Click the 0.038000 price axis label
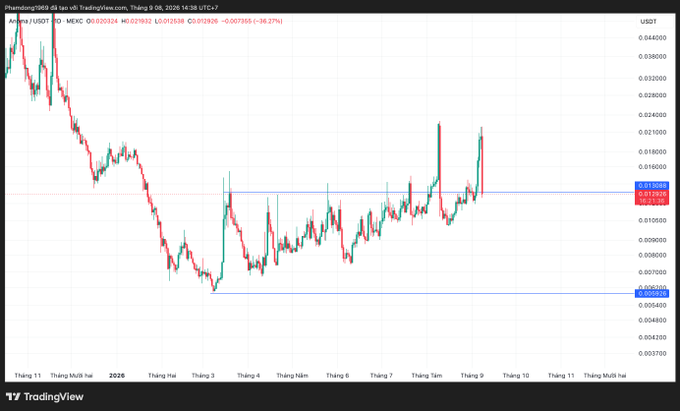The image size is (680, 411). (652, 56)
